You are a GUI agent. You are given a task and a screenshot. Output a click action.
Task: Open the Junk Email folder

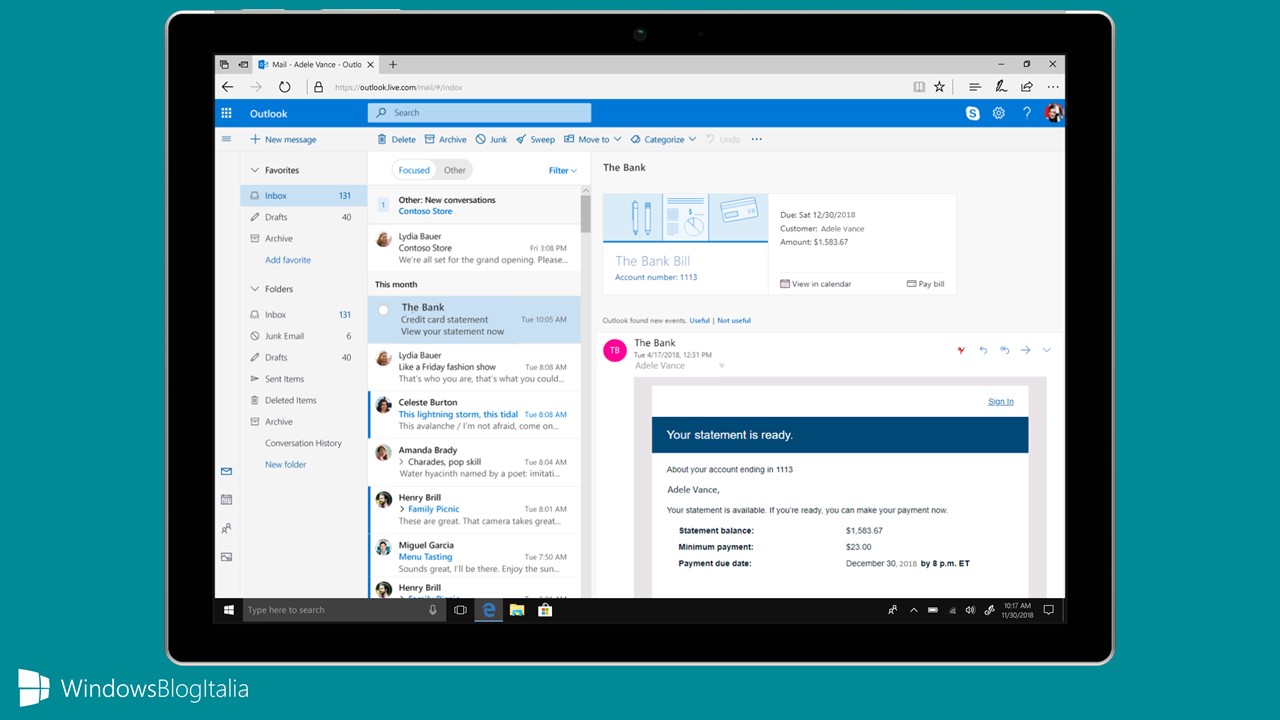tap(303, 336)
